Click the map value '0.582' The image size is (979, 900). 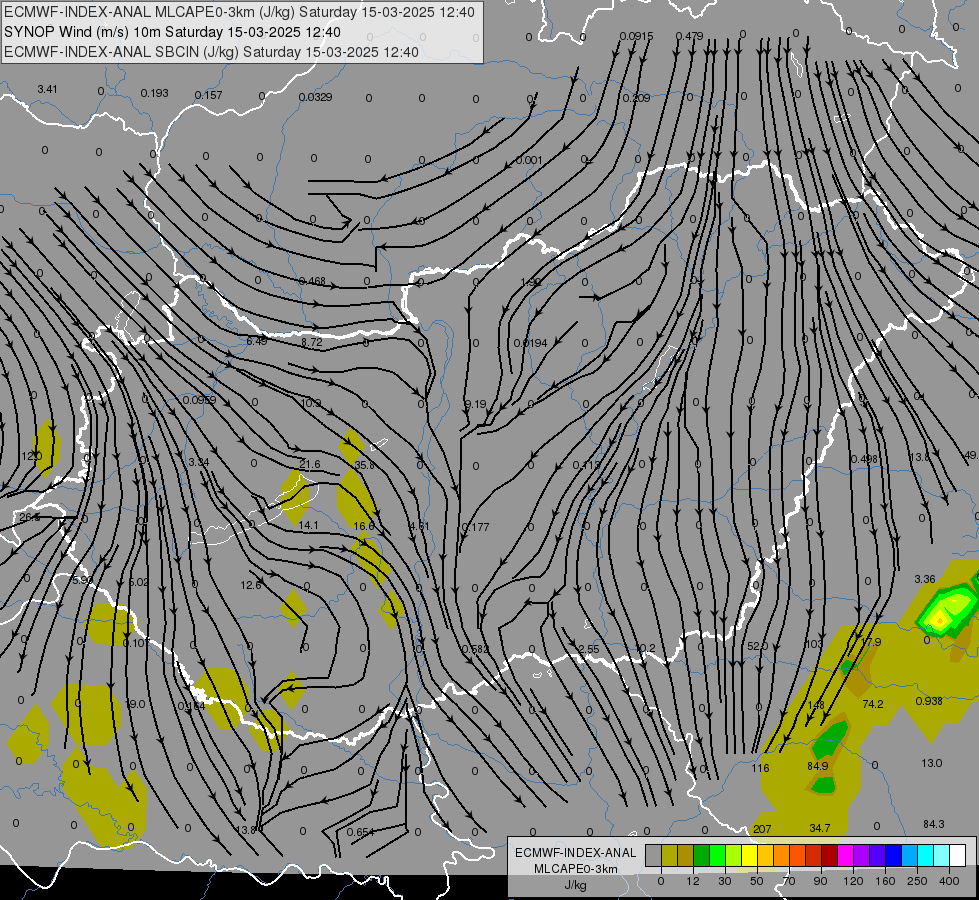[x=475, y=650]
